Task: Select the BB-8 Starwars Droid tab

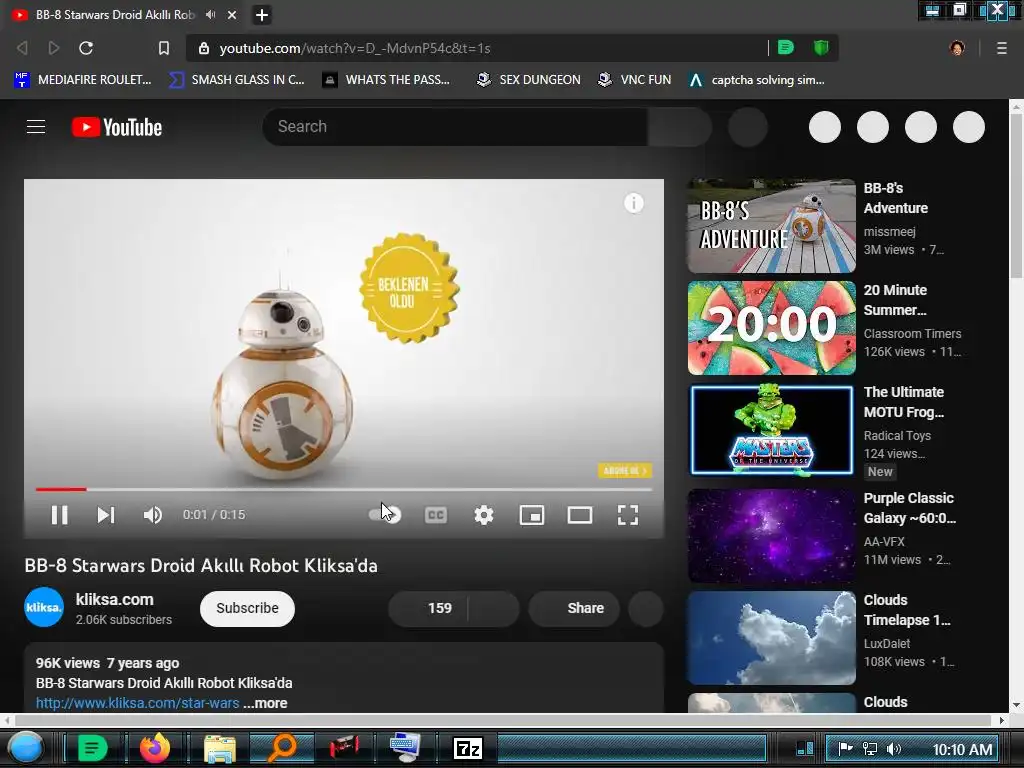Action: [115, 14]
